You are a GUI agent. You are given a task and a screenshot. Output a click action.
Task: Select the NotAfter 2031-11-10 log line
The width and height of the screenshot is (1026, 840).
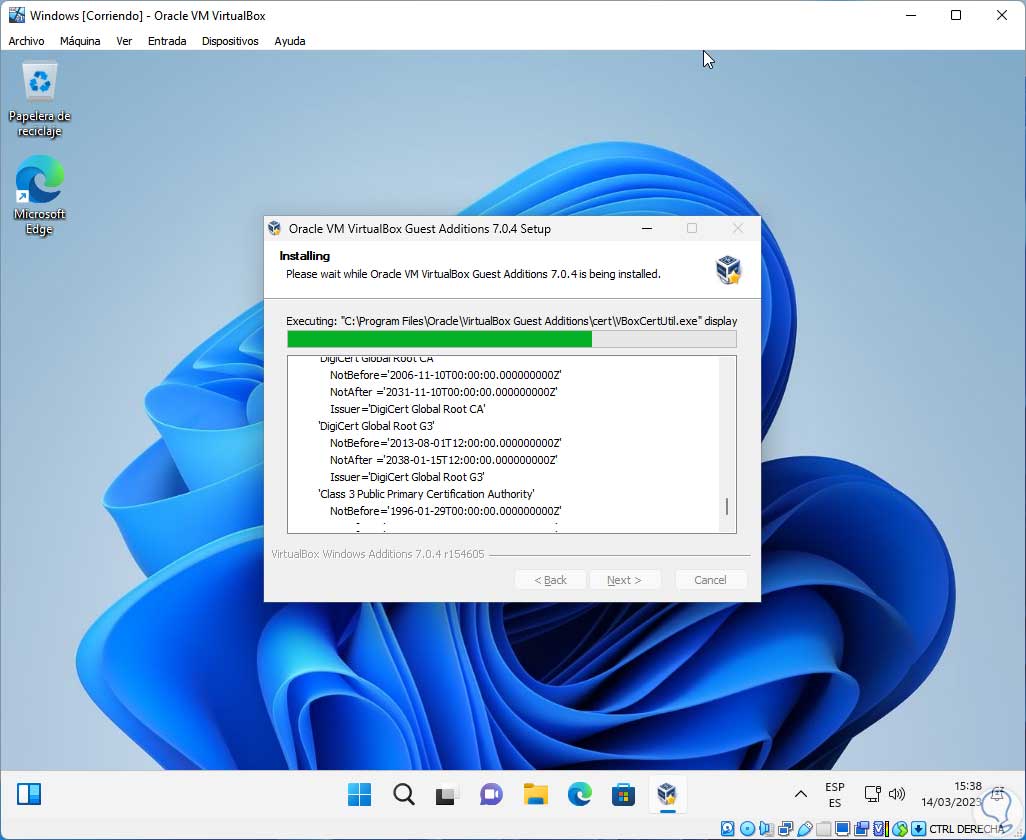pos(443,392)
